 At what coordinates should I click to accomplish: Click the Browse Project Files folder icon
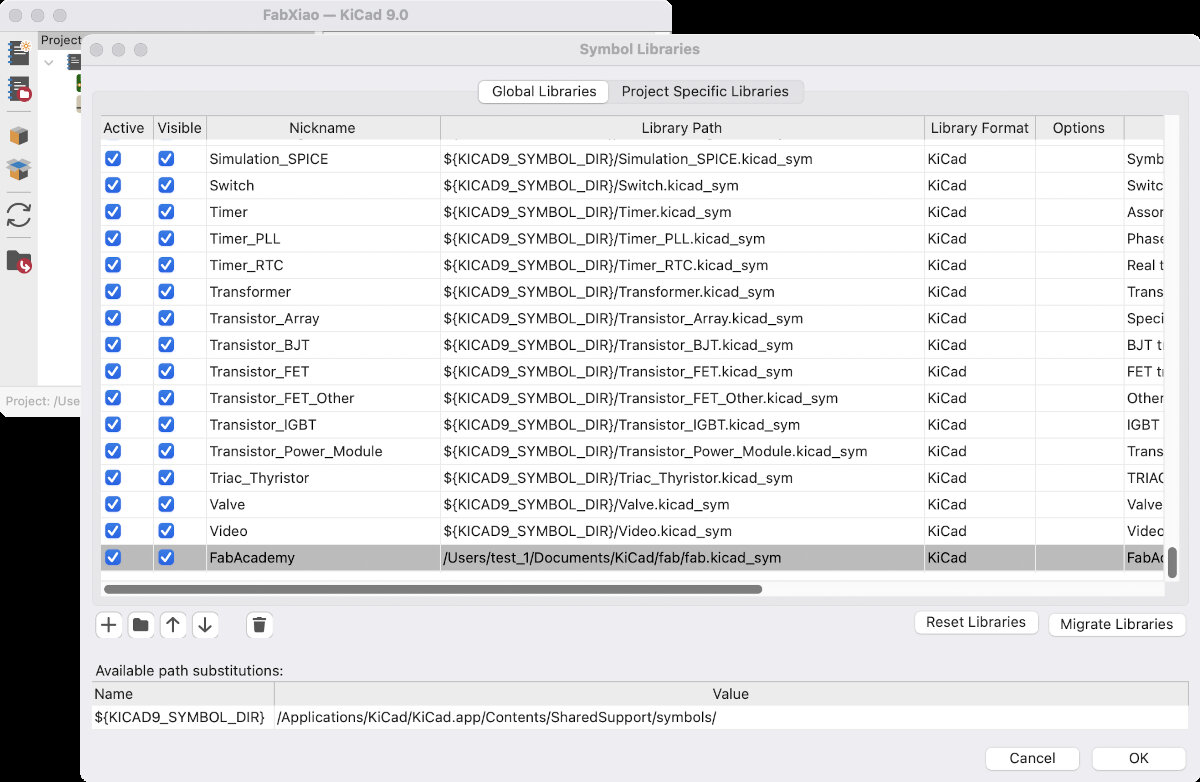tap(19, 261)
